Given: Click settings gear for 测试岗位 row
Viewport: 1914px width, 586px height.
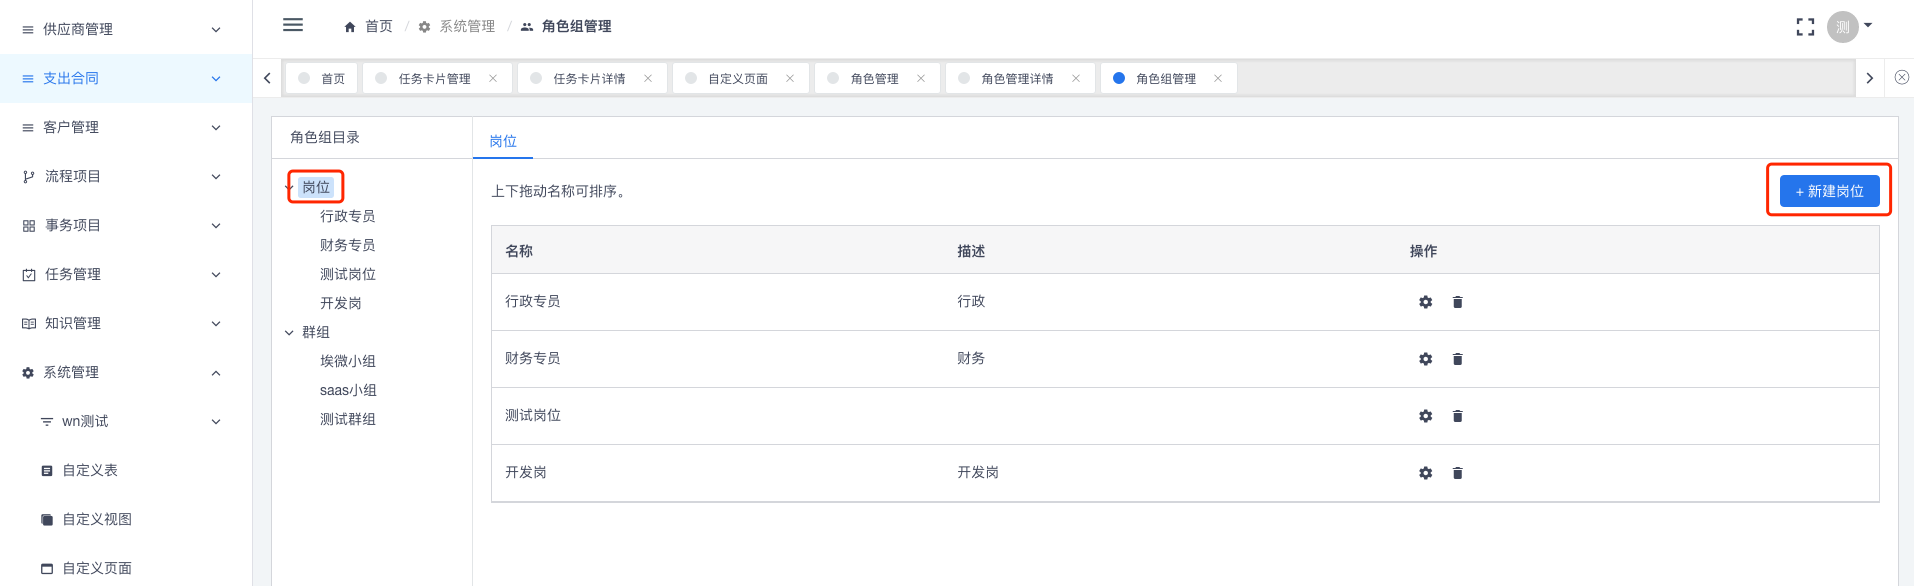Looking at the screenshot, I should tap(1426, 416).
